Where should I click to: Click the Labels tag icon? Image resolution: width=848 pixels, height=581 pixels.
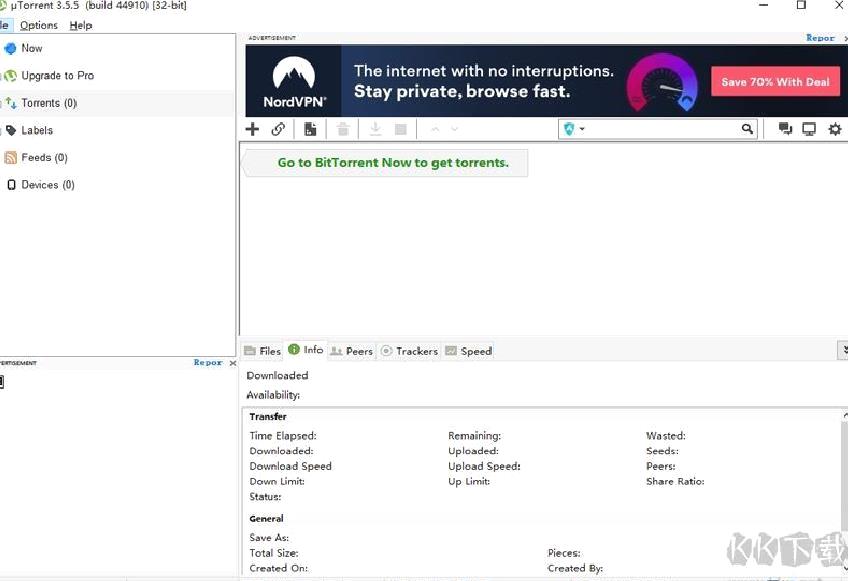[11, 130]
